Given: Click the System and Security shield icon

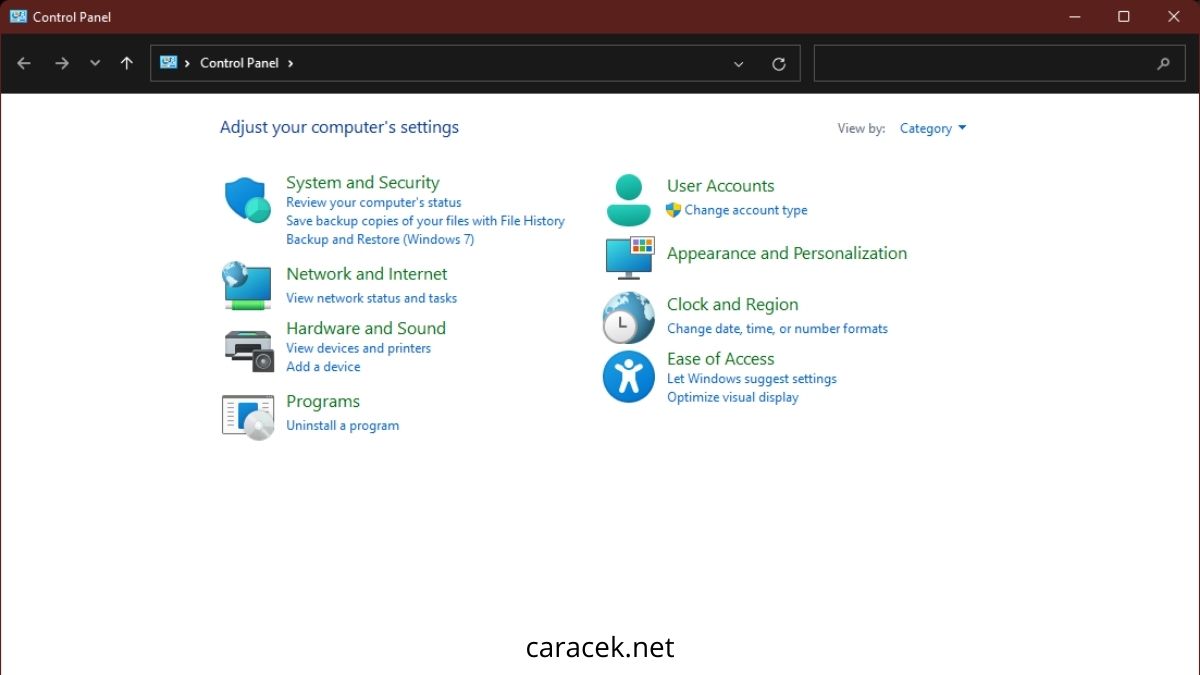Looking at the screenshot, I should [x=247, y=200].
